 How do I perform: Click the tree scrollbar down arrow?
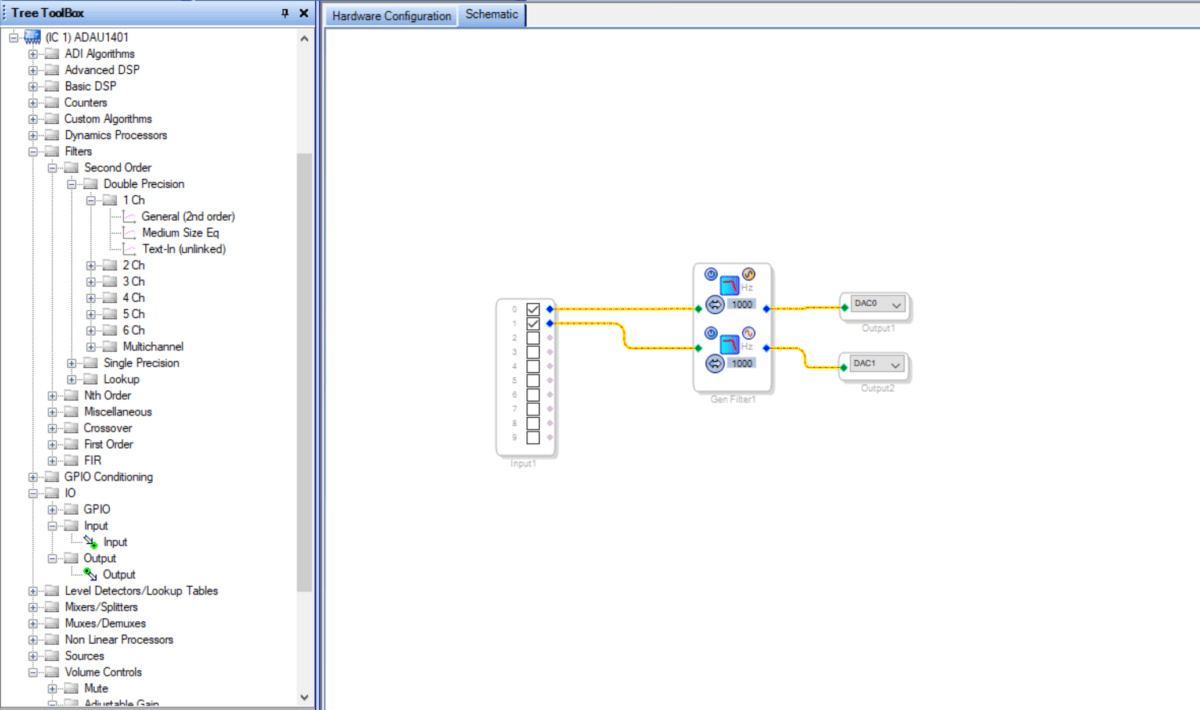click(x=305, y=697)
